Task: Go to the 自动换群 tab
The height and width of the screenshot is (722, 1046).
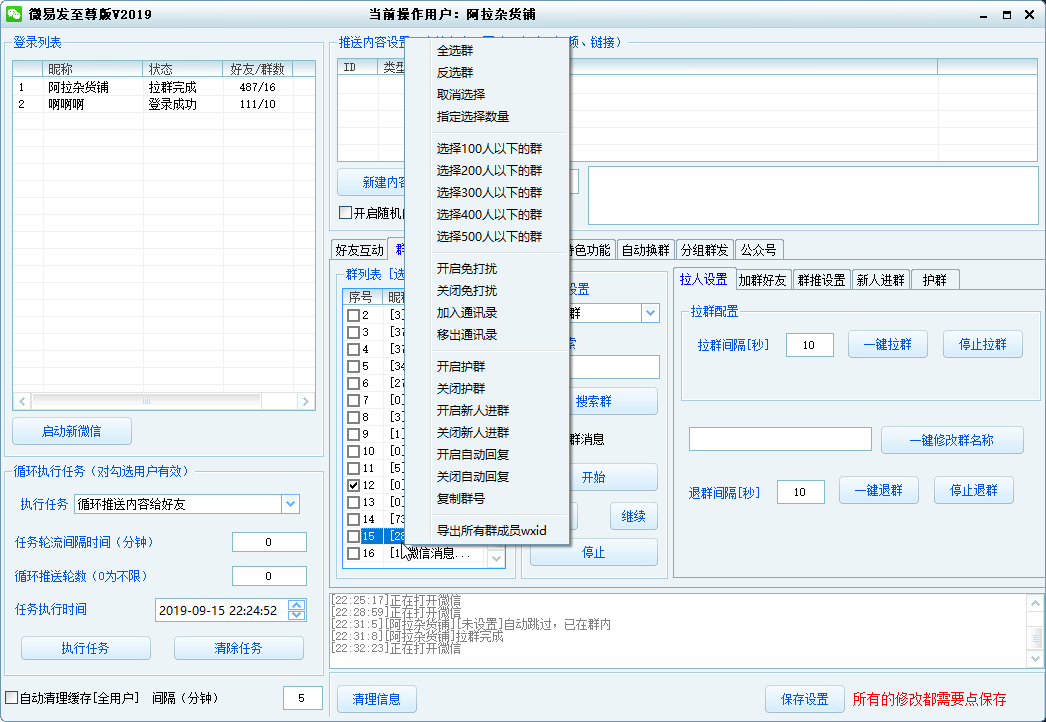Action: 646,250
